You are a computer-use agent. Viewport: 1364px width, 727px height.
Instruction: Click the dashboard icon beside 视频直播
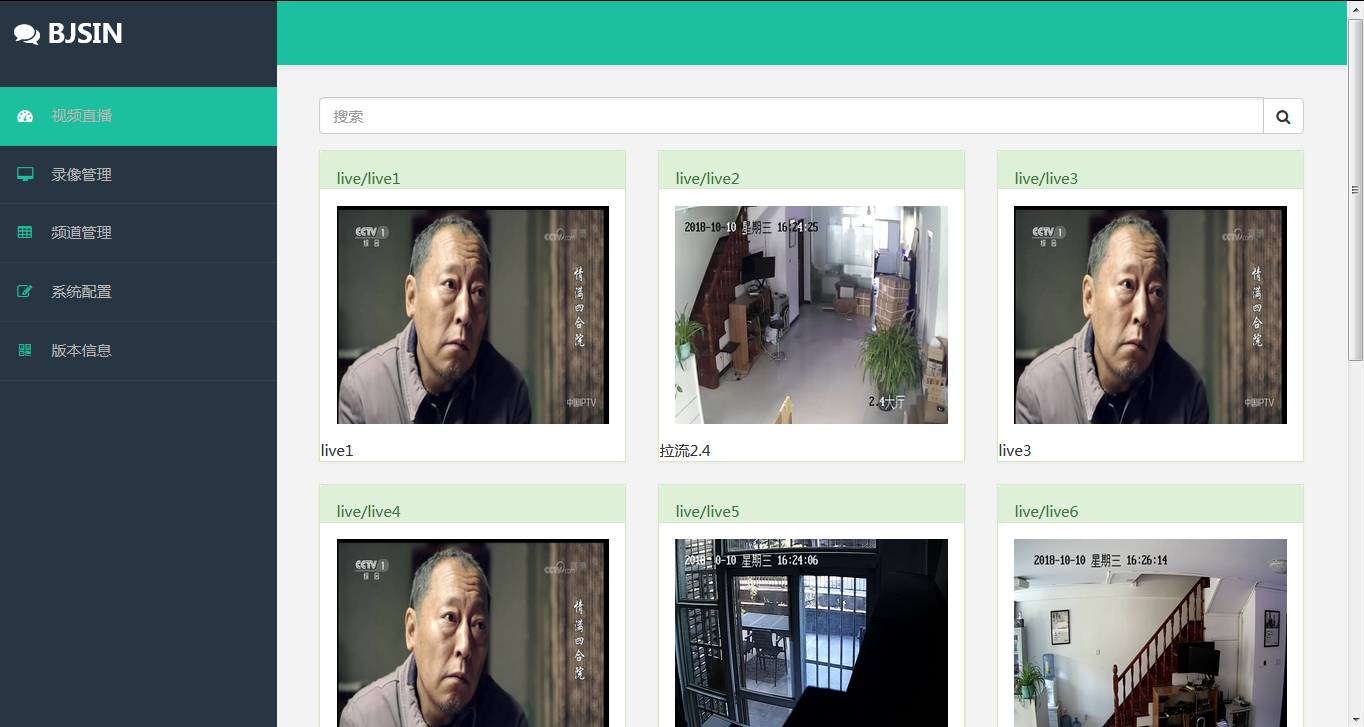coord(25,116)
